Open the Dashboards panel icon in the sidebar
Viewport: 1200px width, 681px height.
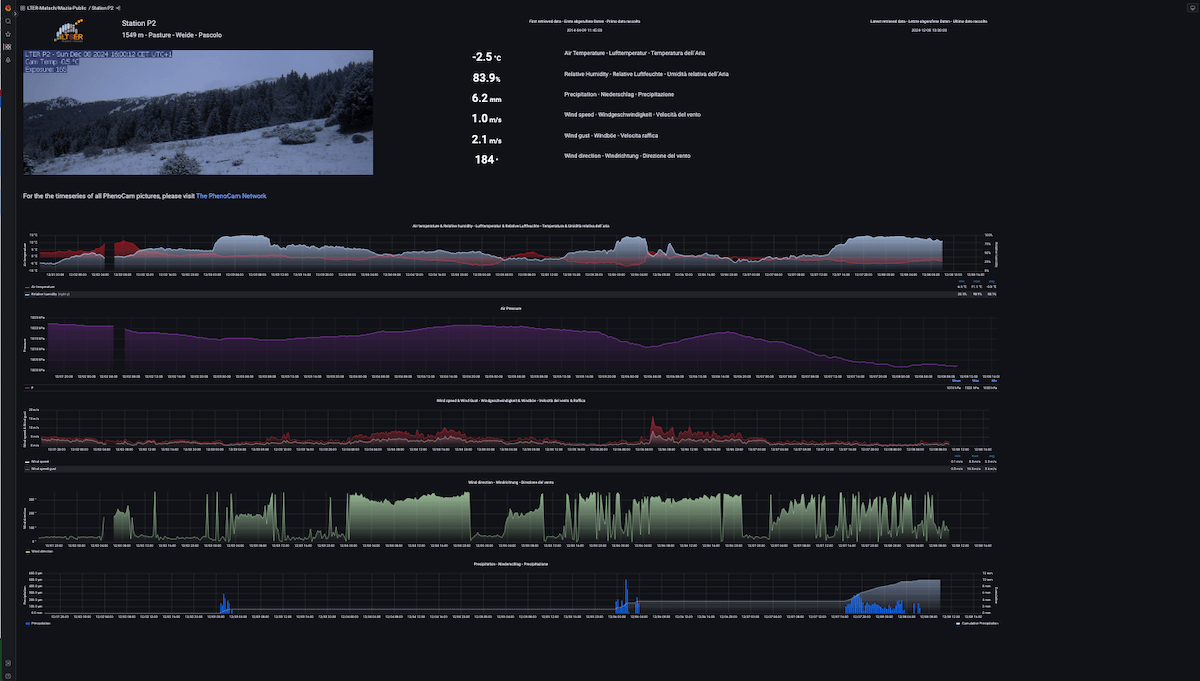click(7, 46)
